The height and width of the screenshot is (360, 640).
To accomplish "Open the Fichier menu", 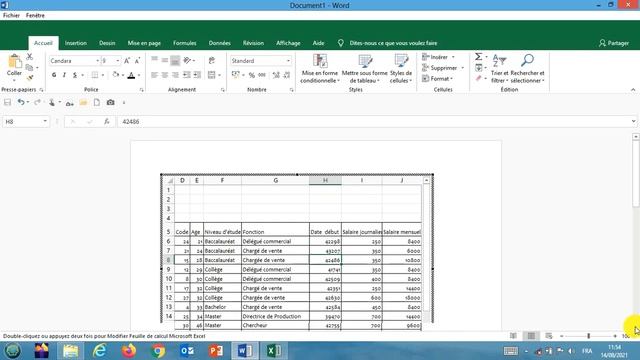I will (11, 16).
